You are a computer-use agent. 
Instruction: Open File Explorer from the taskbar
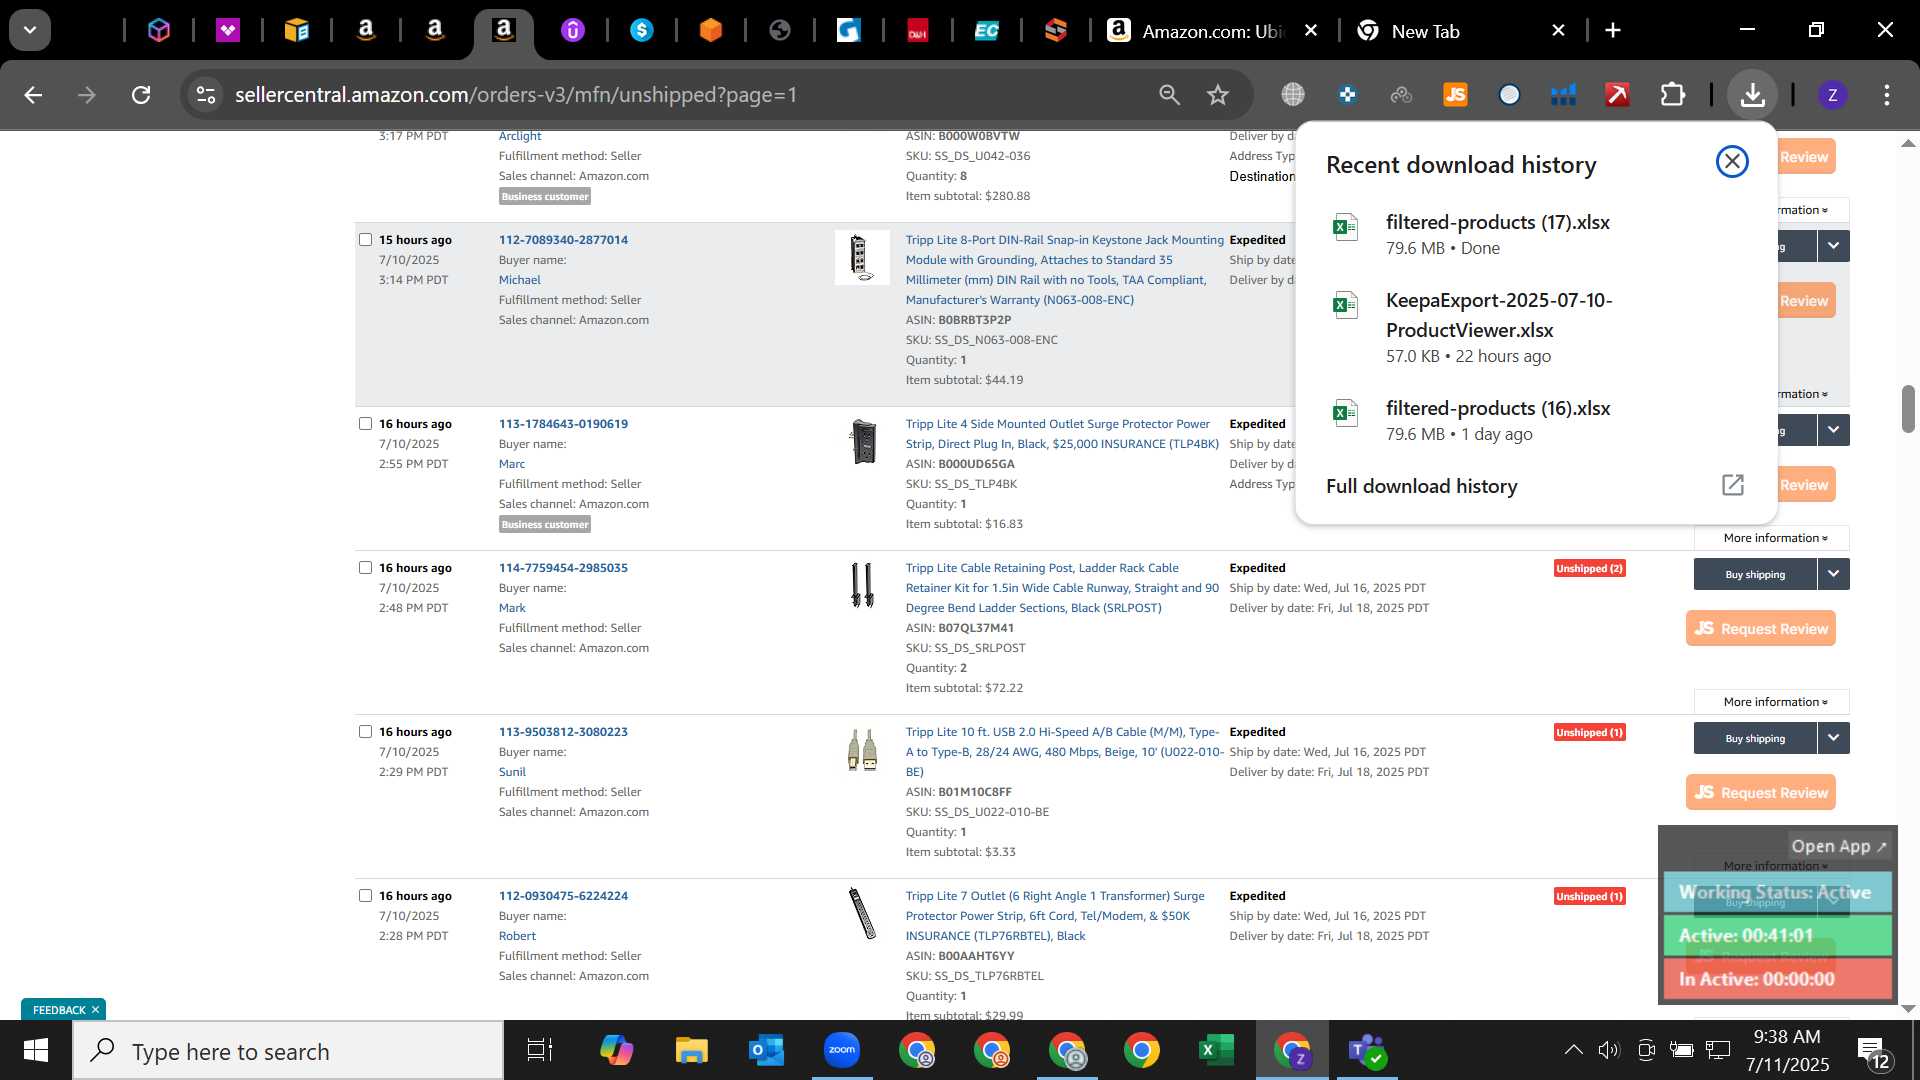click(x=691, y=1050)
